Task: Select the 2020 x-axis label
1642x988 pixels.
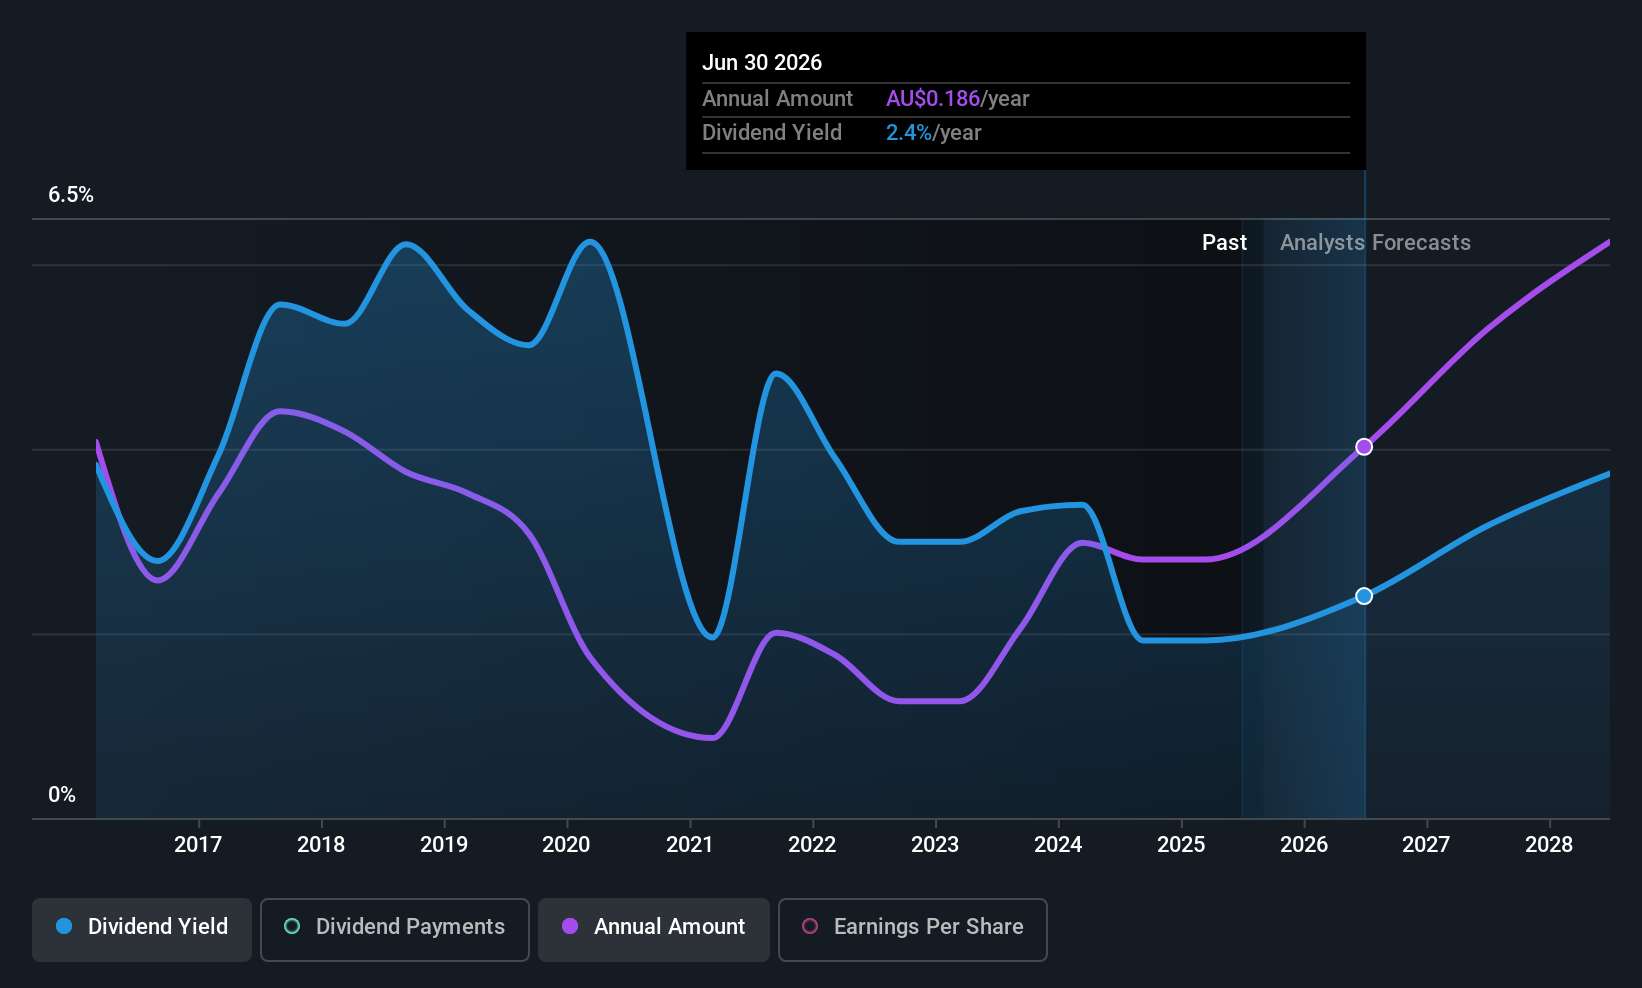Action: coord(566,845)
